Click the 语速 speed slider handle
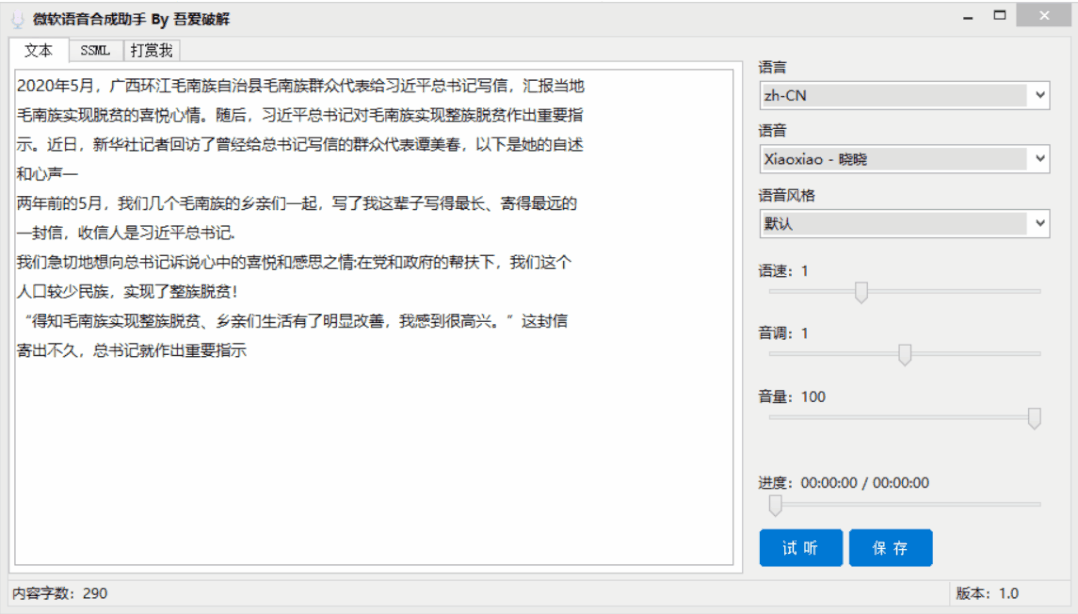 (x=861, y=291)
